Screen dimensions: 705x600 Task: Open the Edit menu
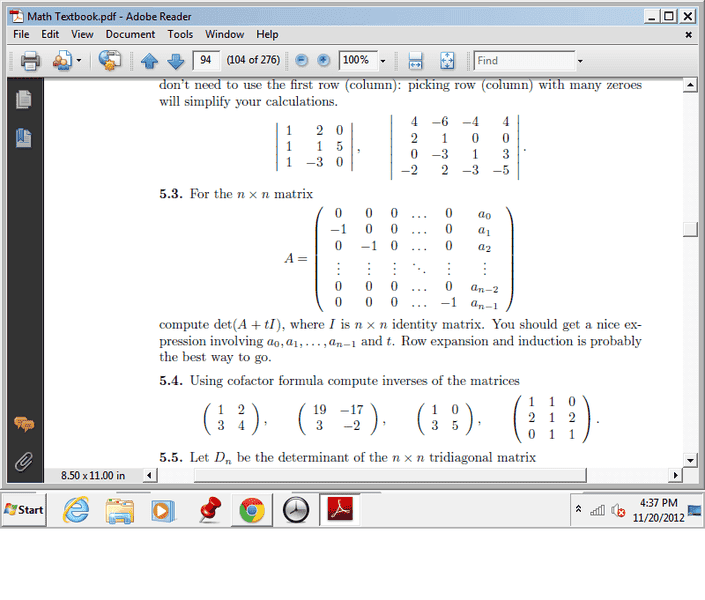(x=50, y=34)
